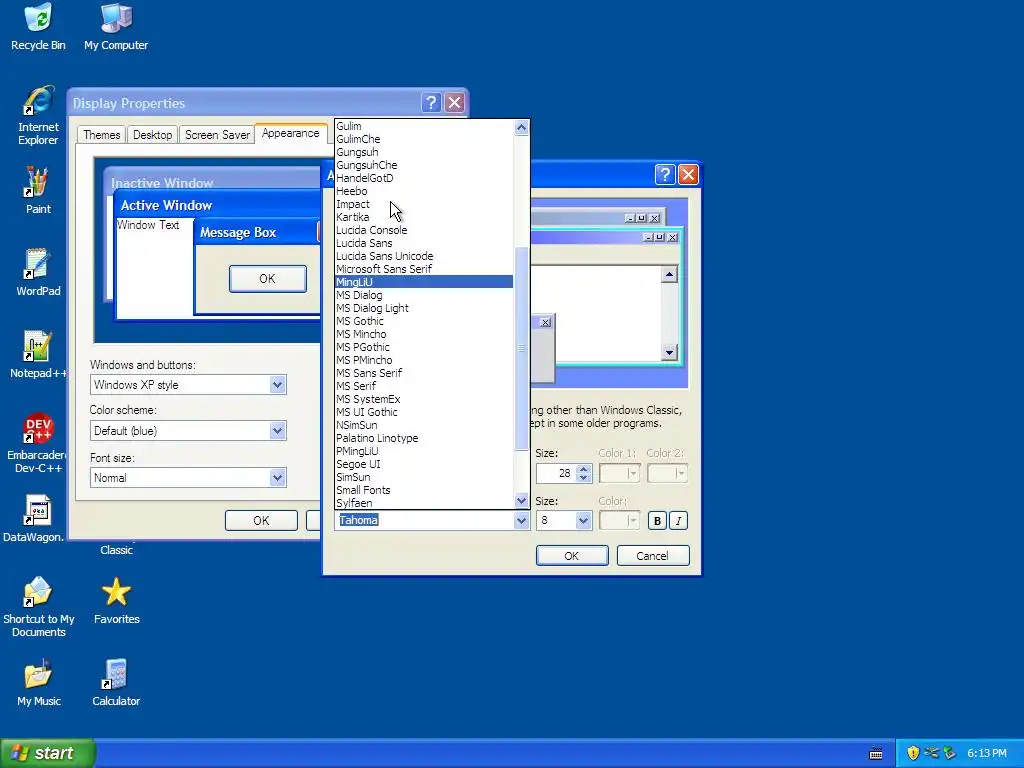Image resolution: width=1024 pixels, height=768 pixels.
Task: Choose Small Fonts entry
Action: [x=424, y=490]
